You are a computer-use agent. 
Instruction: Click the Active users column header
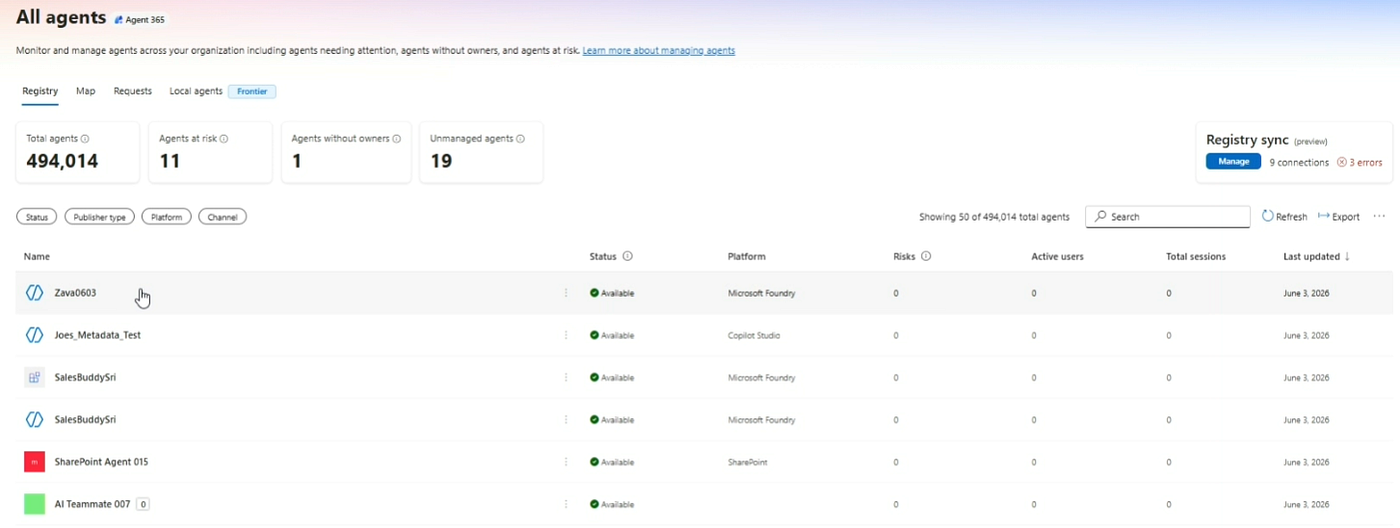coord(1057,256)
